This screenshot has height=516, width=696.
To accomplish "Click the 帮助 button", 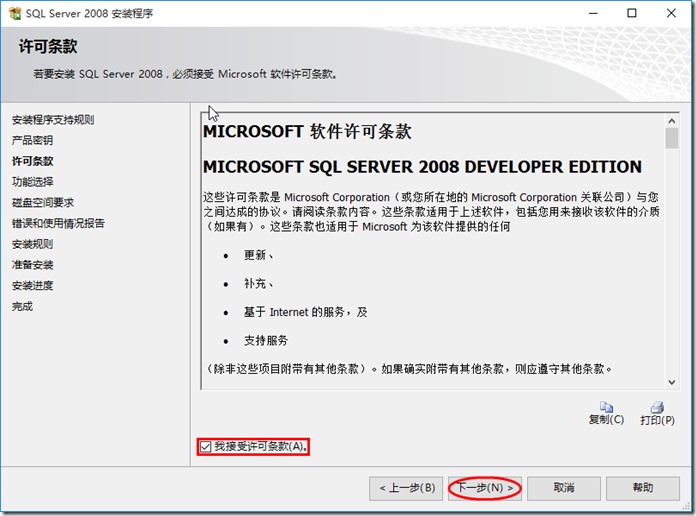I will click(643, 488).
